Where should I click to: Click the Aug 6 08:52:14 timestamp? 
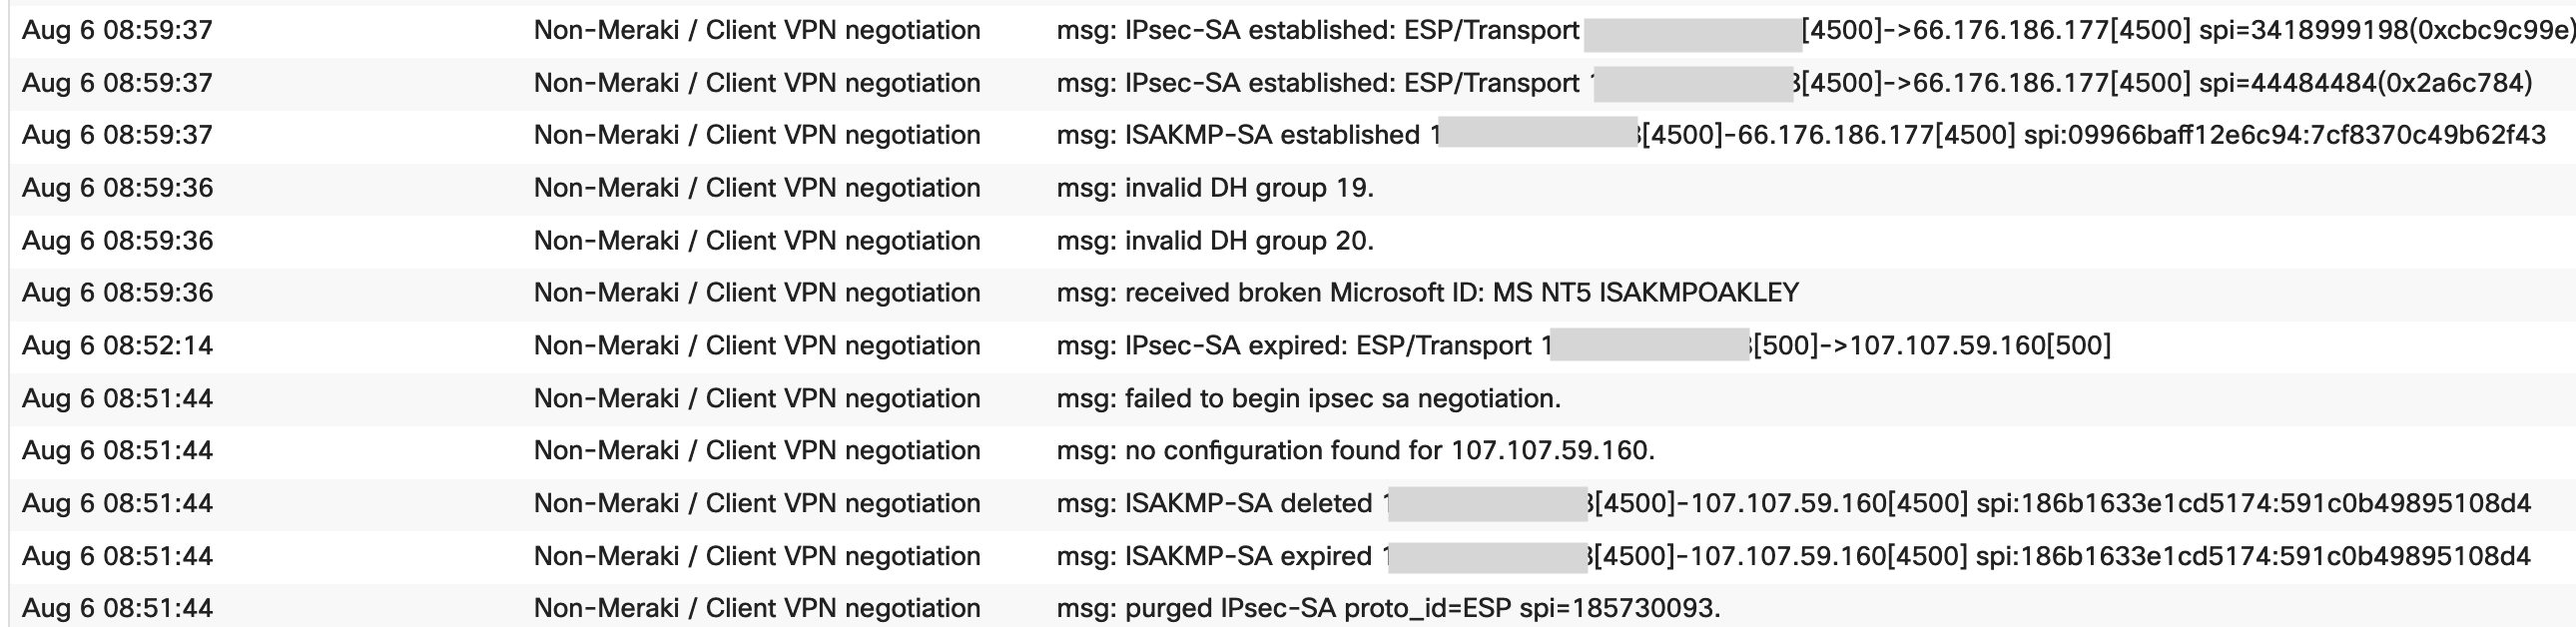(118, 346)
